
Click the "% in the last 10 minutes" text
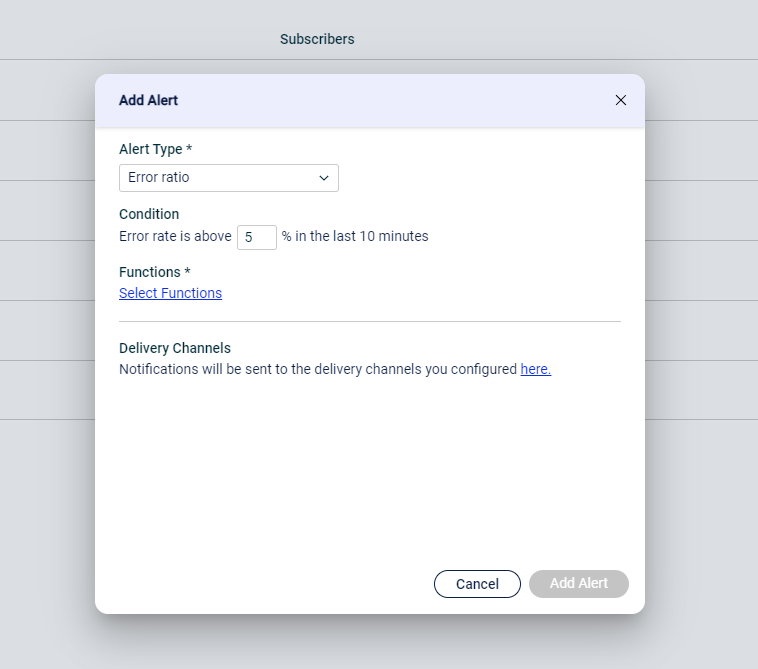point(355,236)
